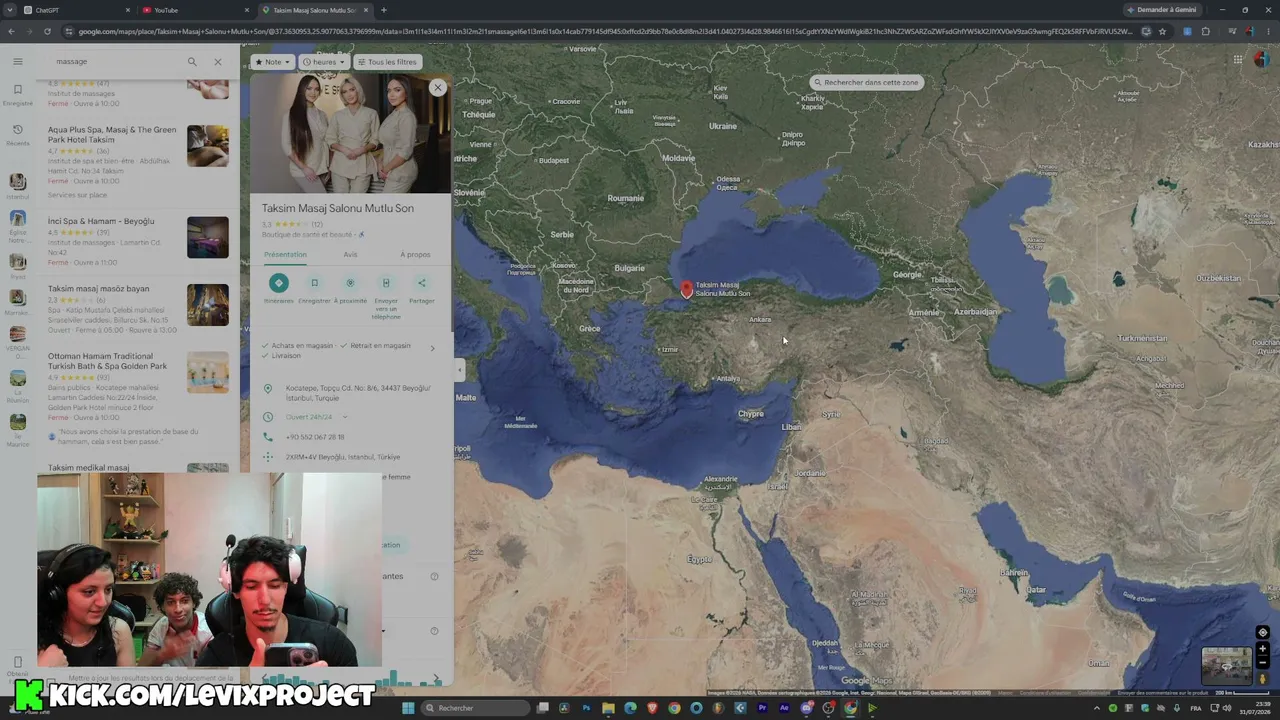Open the Chrome extensions puzzle icon

pos(1206,31)
